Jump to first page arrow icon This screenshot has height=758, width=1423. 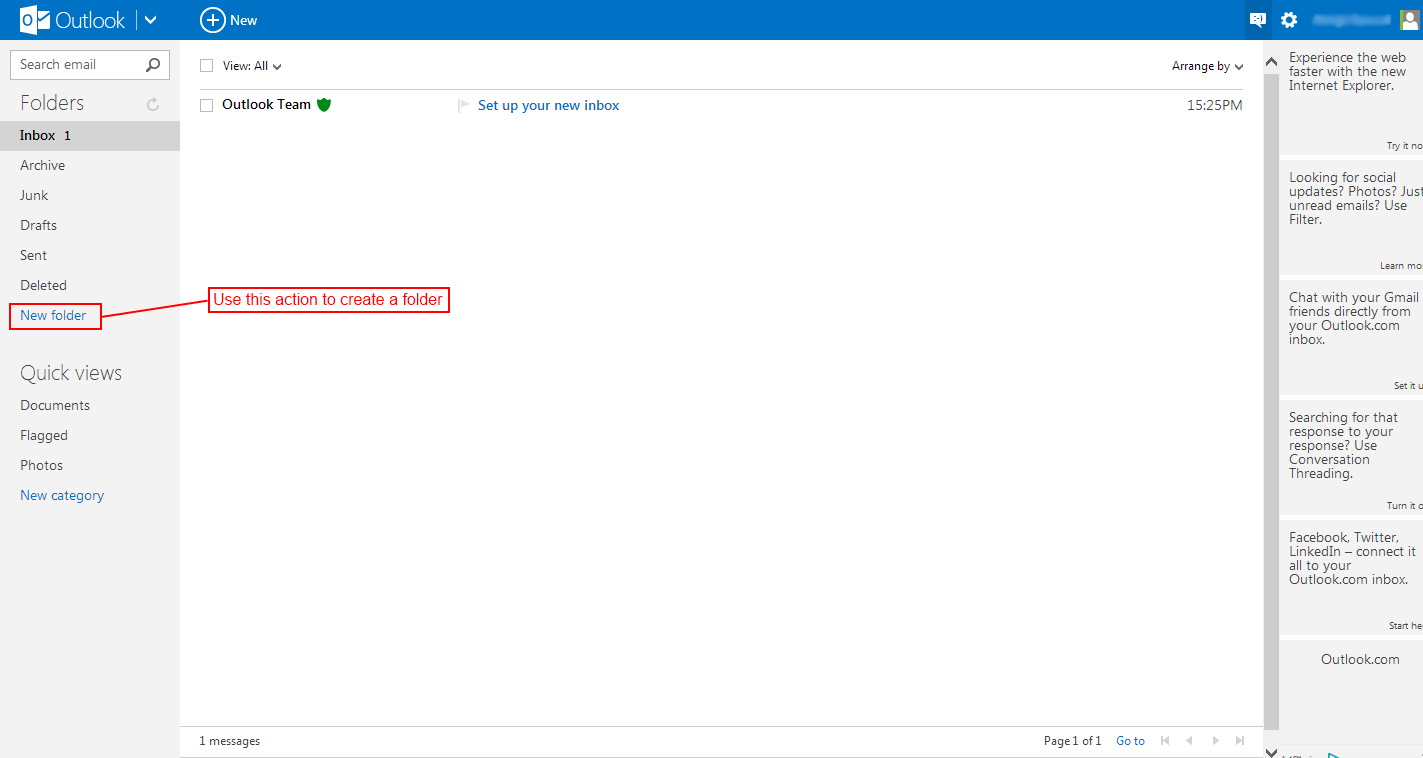1165,741
